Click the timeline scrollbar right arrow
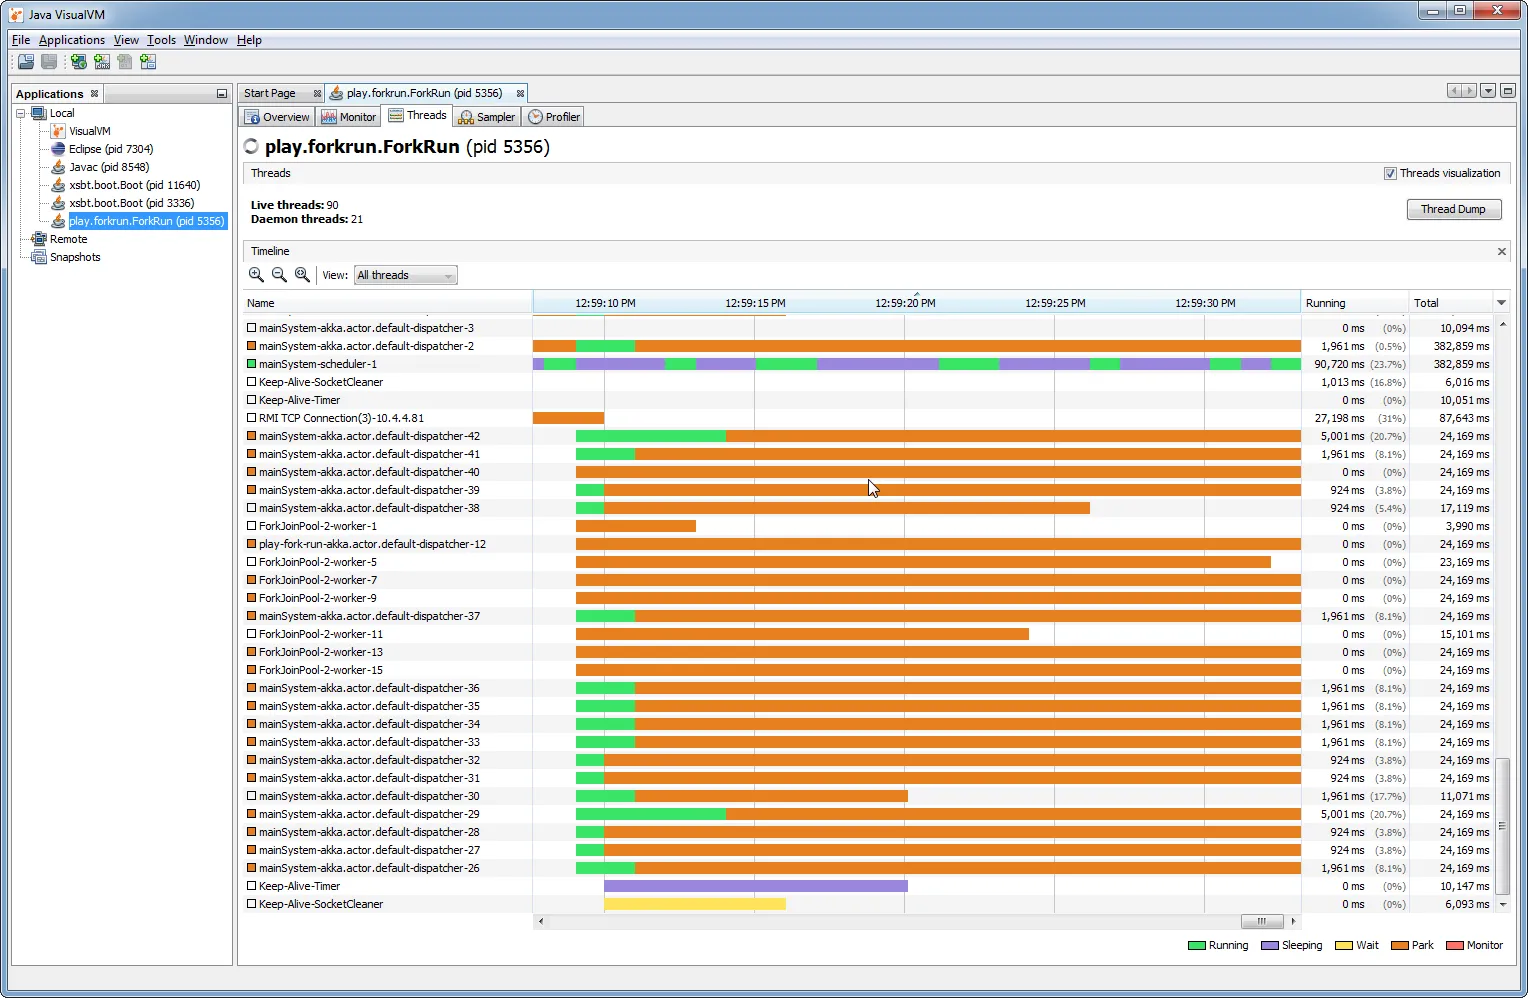 click(x=1293, y=921)
